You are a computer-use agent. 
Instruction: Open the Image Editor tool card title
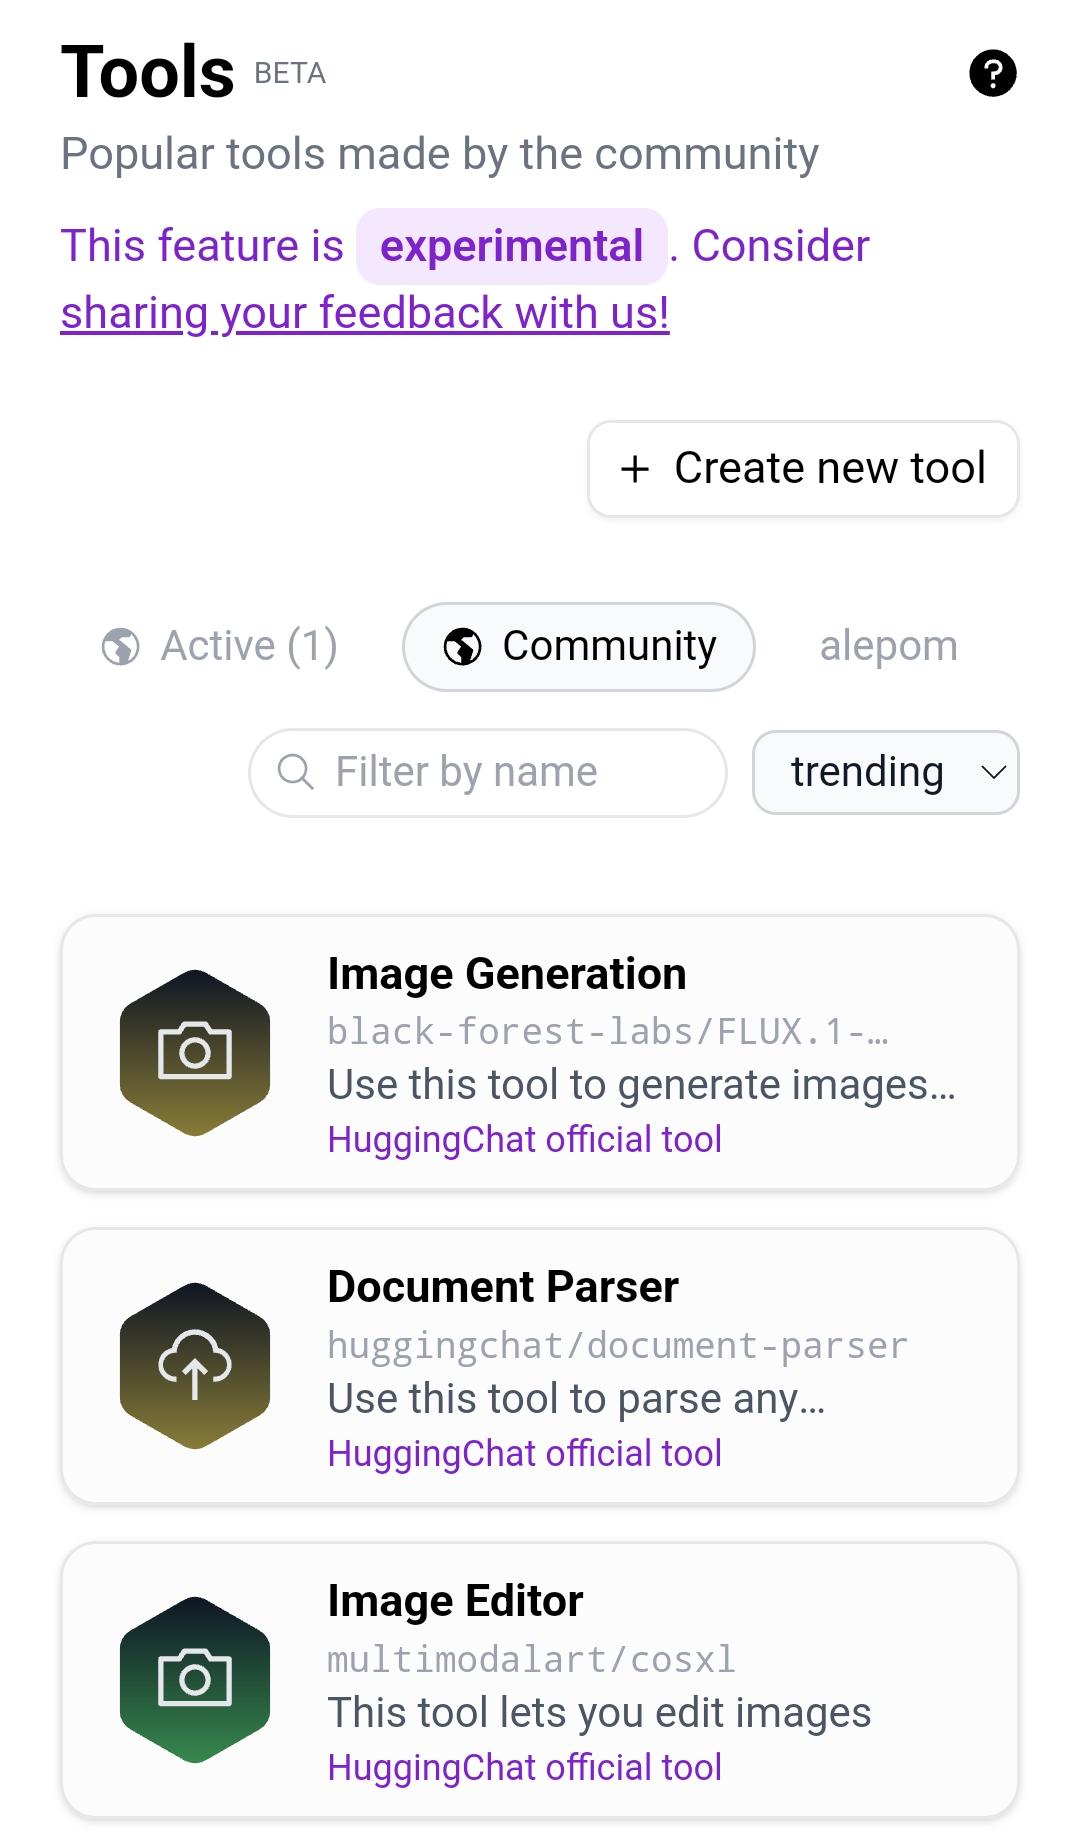[455, 1601]
